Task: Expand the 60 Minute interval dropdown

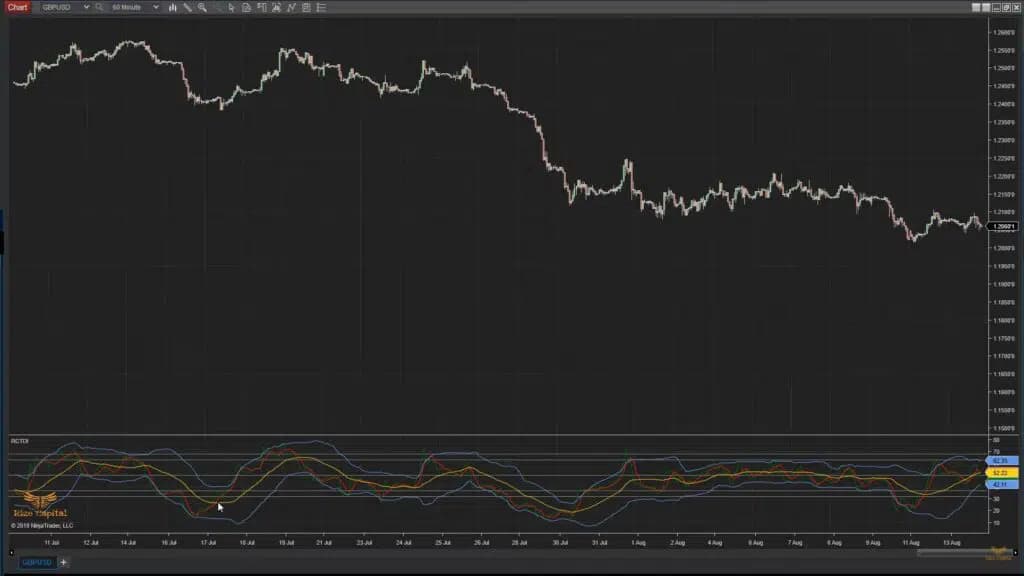Action: click(x=155, y=7)
